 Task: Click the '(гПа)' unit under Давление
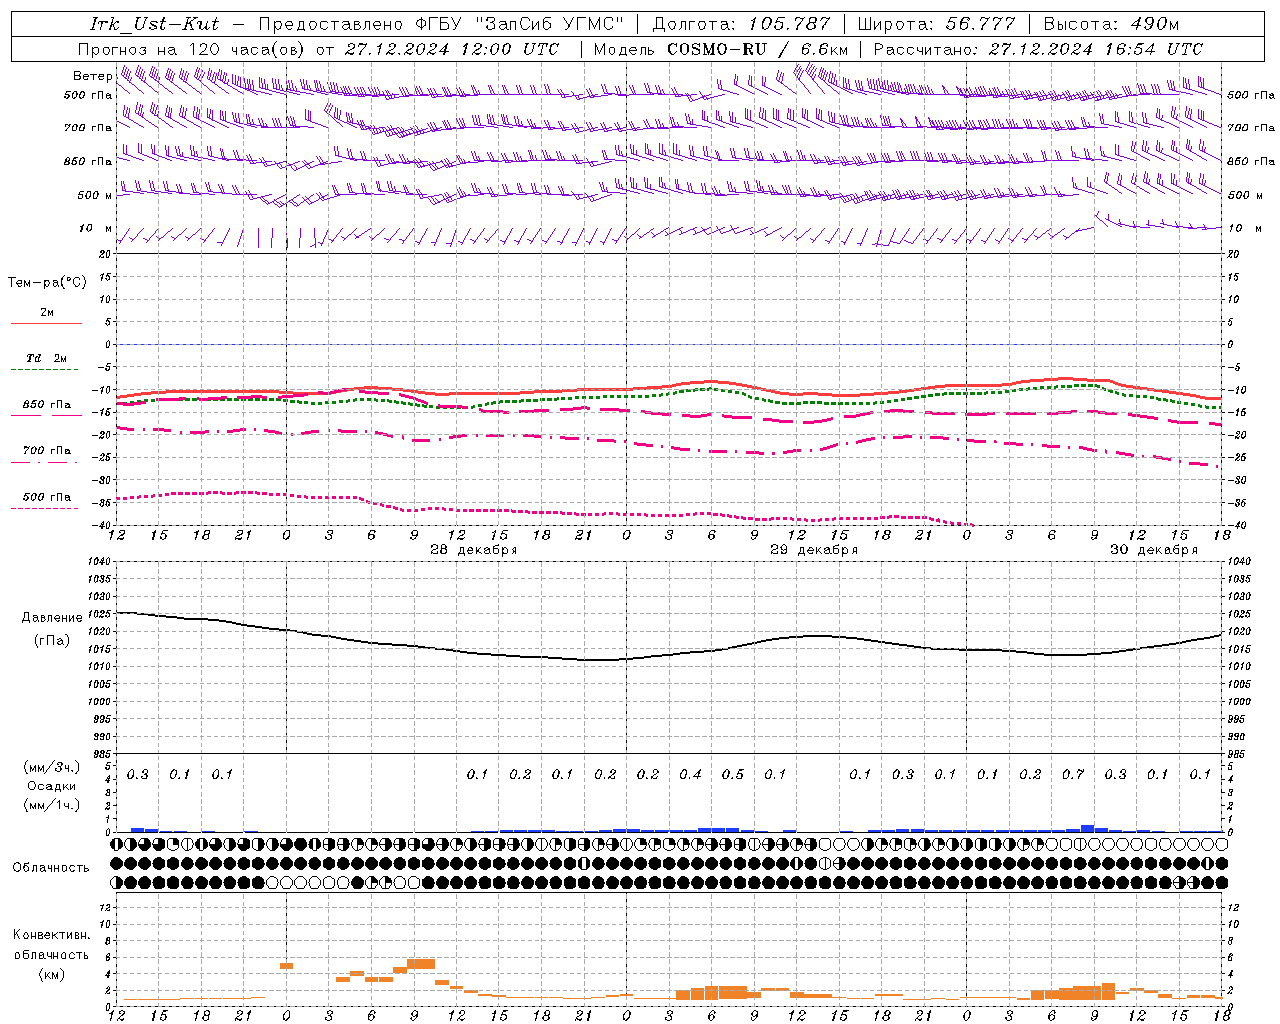(x=52, y=640)
